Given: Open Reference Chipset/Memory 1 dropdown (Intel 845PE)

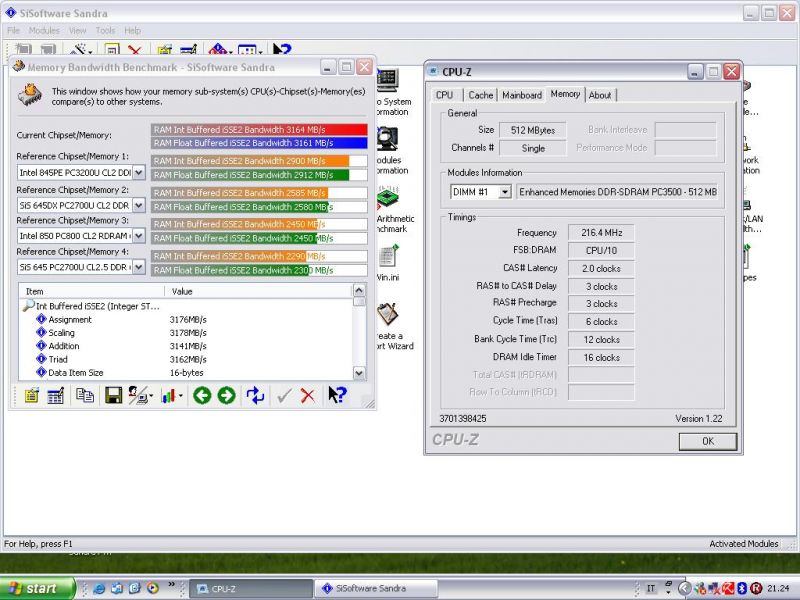Looking at the screenshot, I should coord(139,172).
